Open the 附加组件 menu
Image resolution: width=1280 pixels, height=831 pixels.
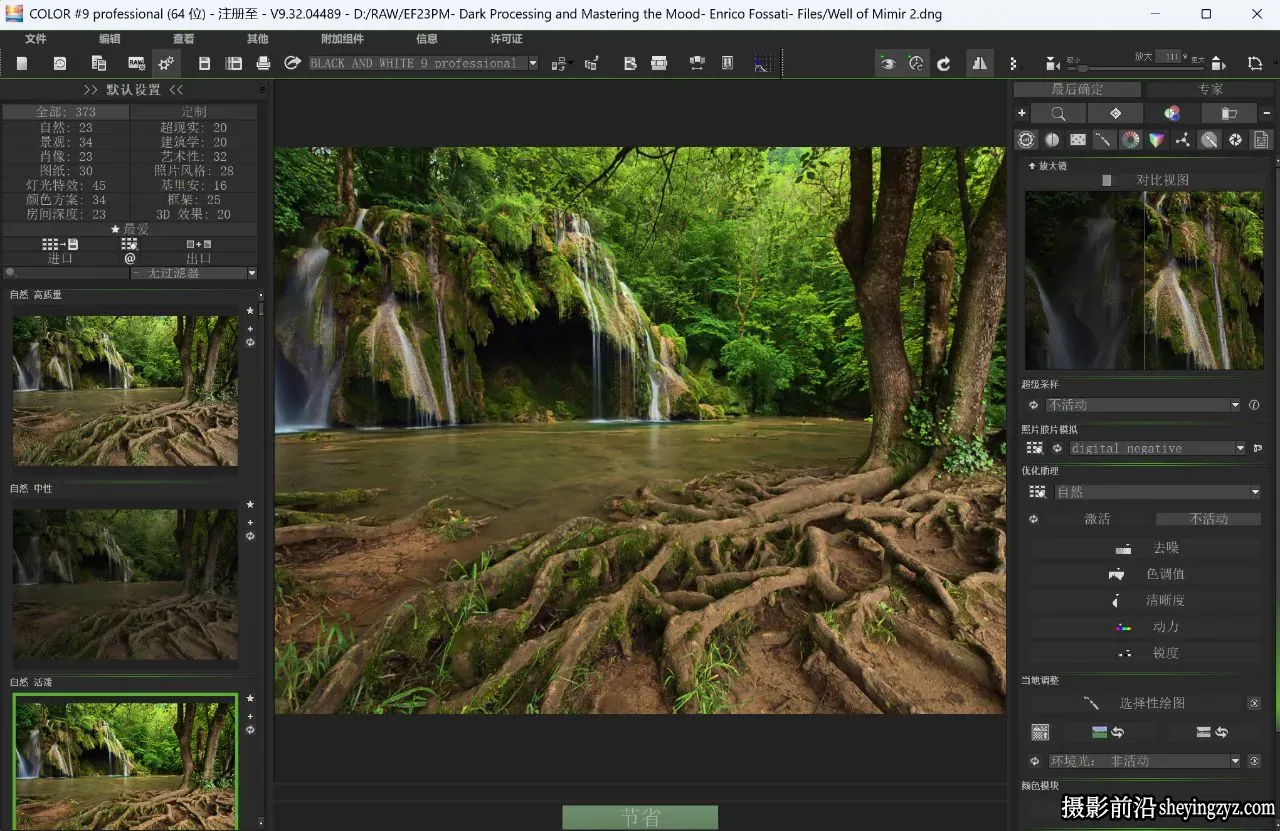(x=342, y=38)
